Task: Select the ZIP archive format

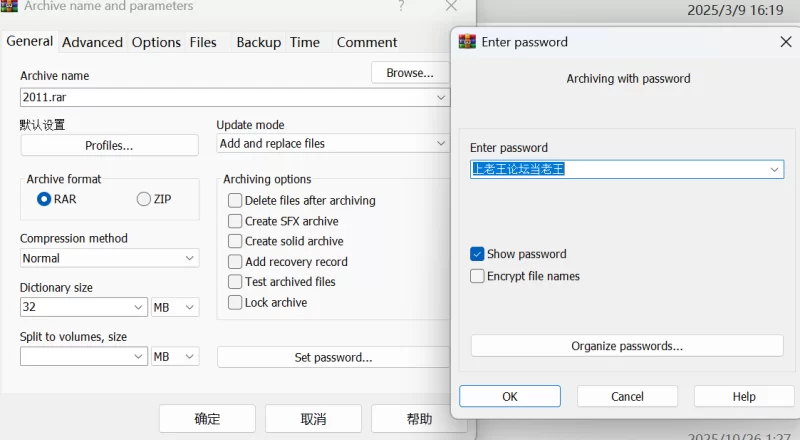Action: 144,199
